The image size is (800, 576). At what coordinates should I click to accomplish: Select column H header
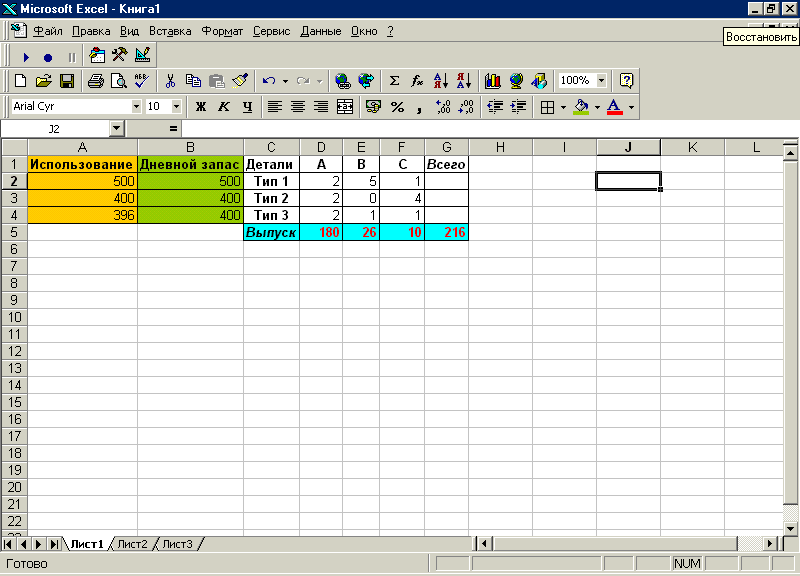tap(501, 147)
